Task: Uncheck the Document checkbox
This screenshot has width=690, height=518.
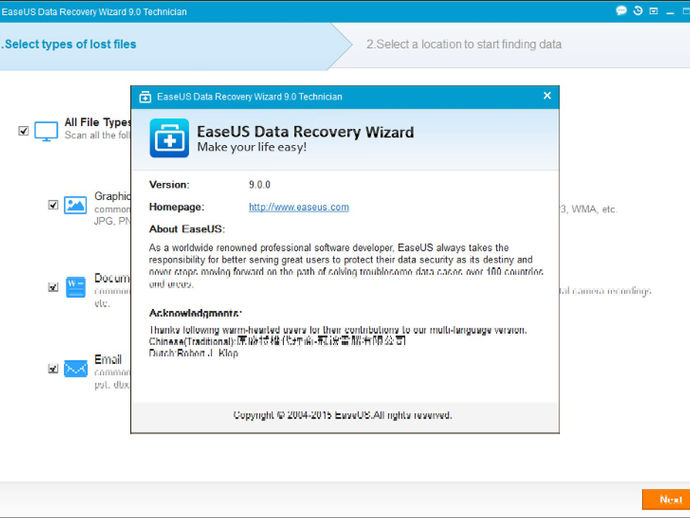Action: 53,287
